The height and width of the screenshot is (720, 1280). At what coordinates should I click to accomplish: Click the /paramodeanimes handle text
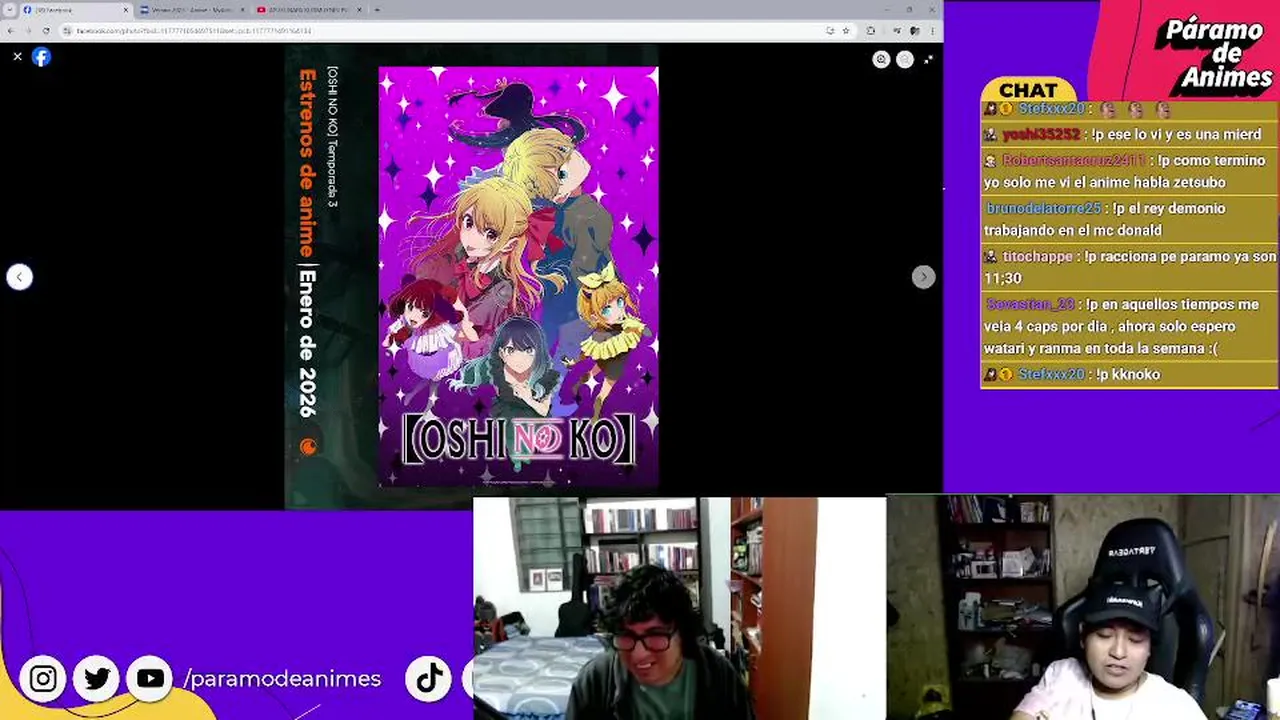point(282,679)
